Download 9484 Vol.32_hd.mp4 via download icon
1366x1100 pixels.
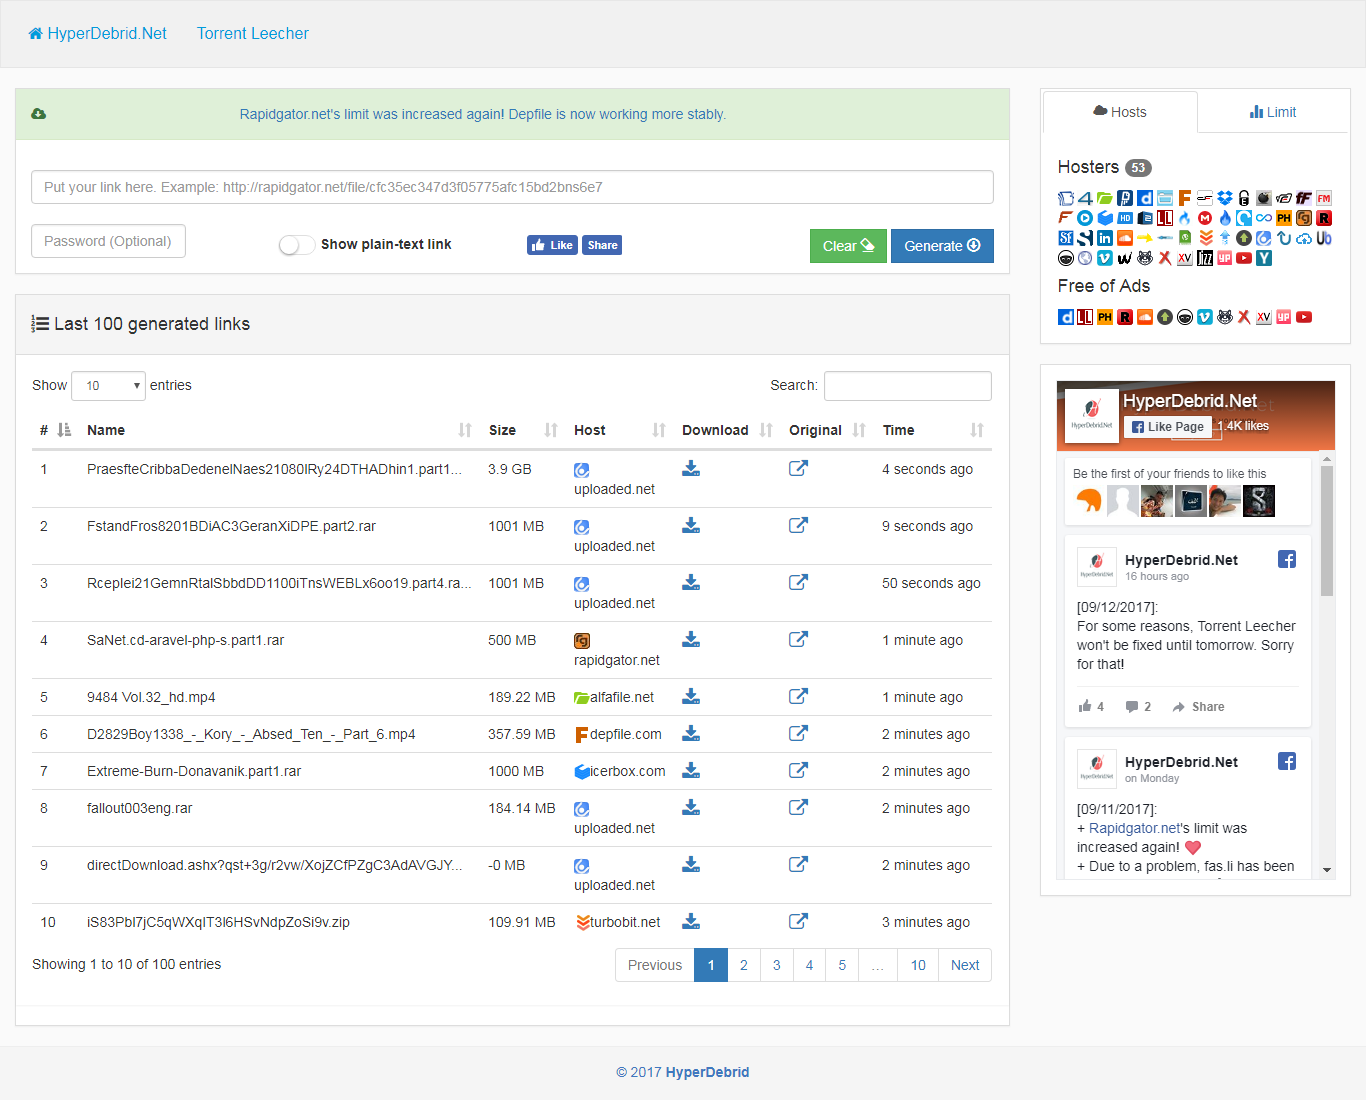point(691,696)
